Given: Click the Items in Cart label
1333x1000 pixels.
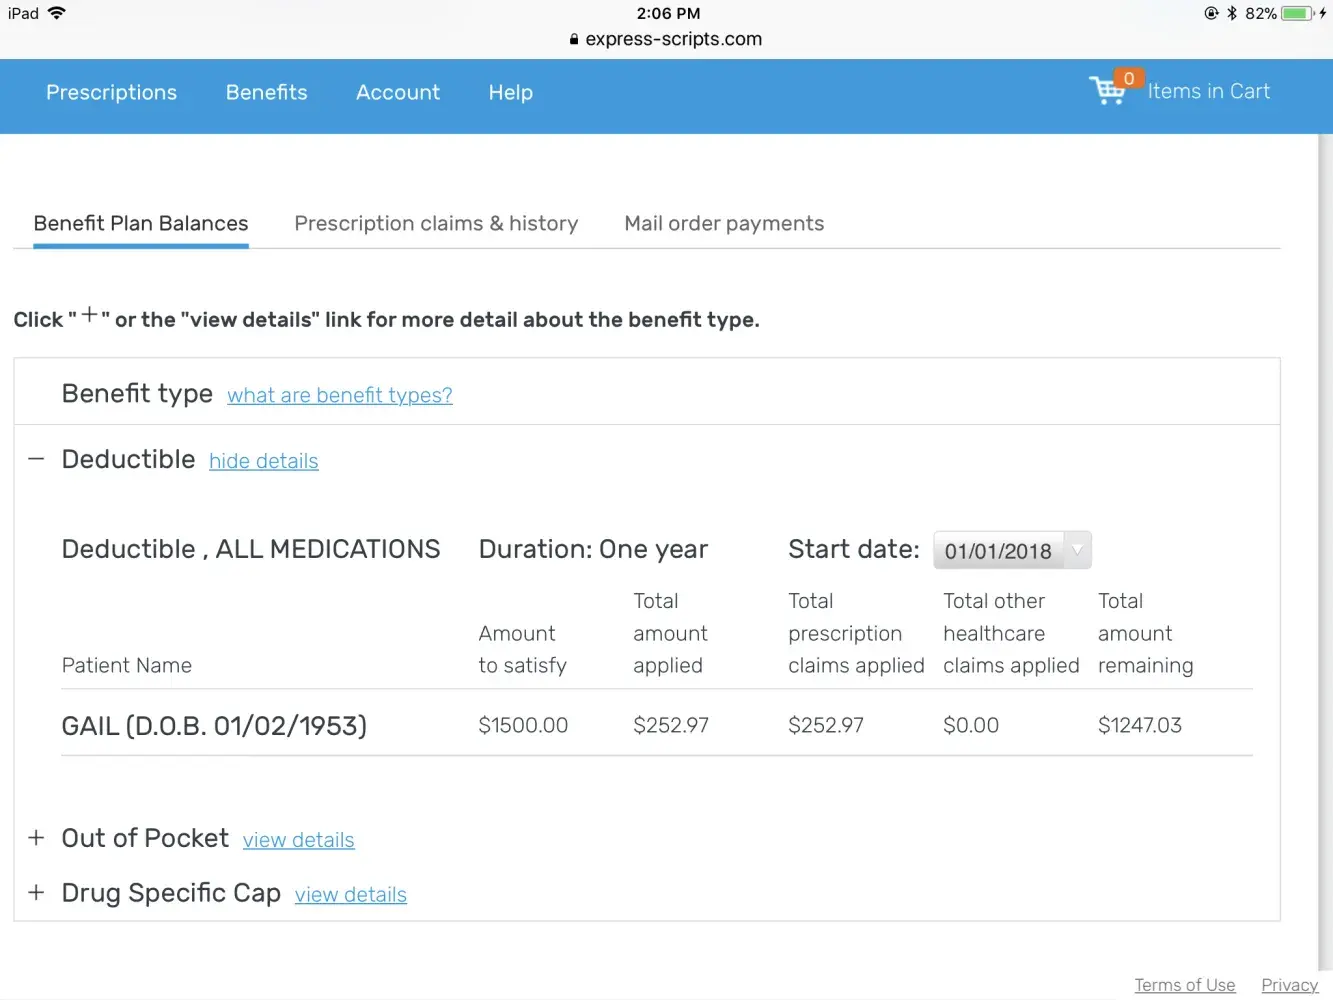Looking at the screenshot, I should [1209, 91].
